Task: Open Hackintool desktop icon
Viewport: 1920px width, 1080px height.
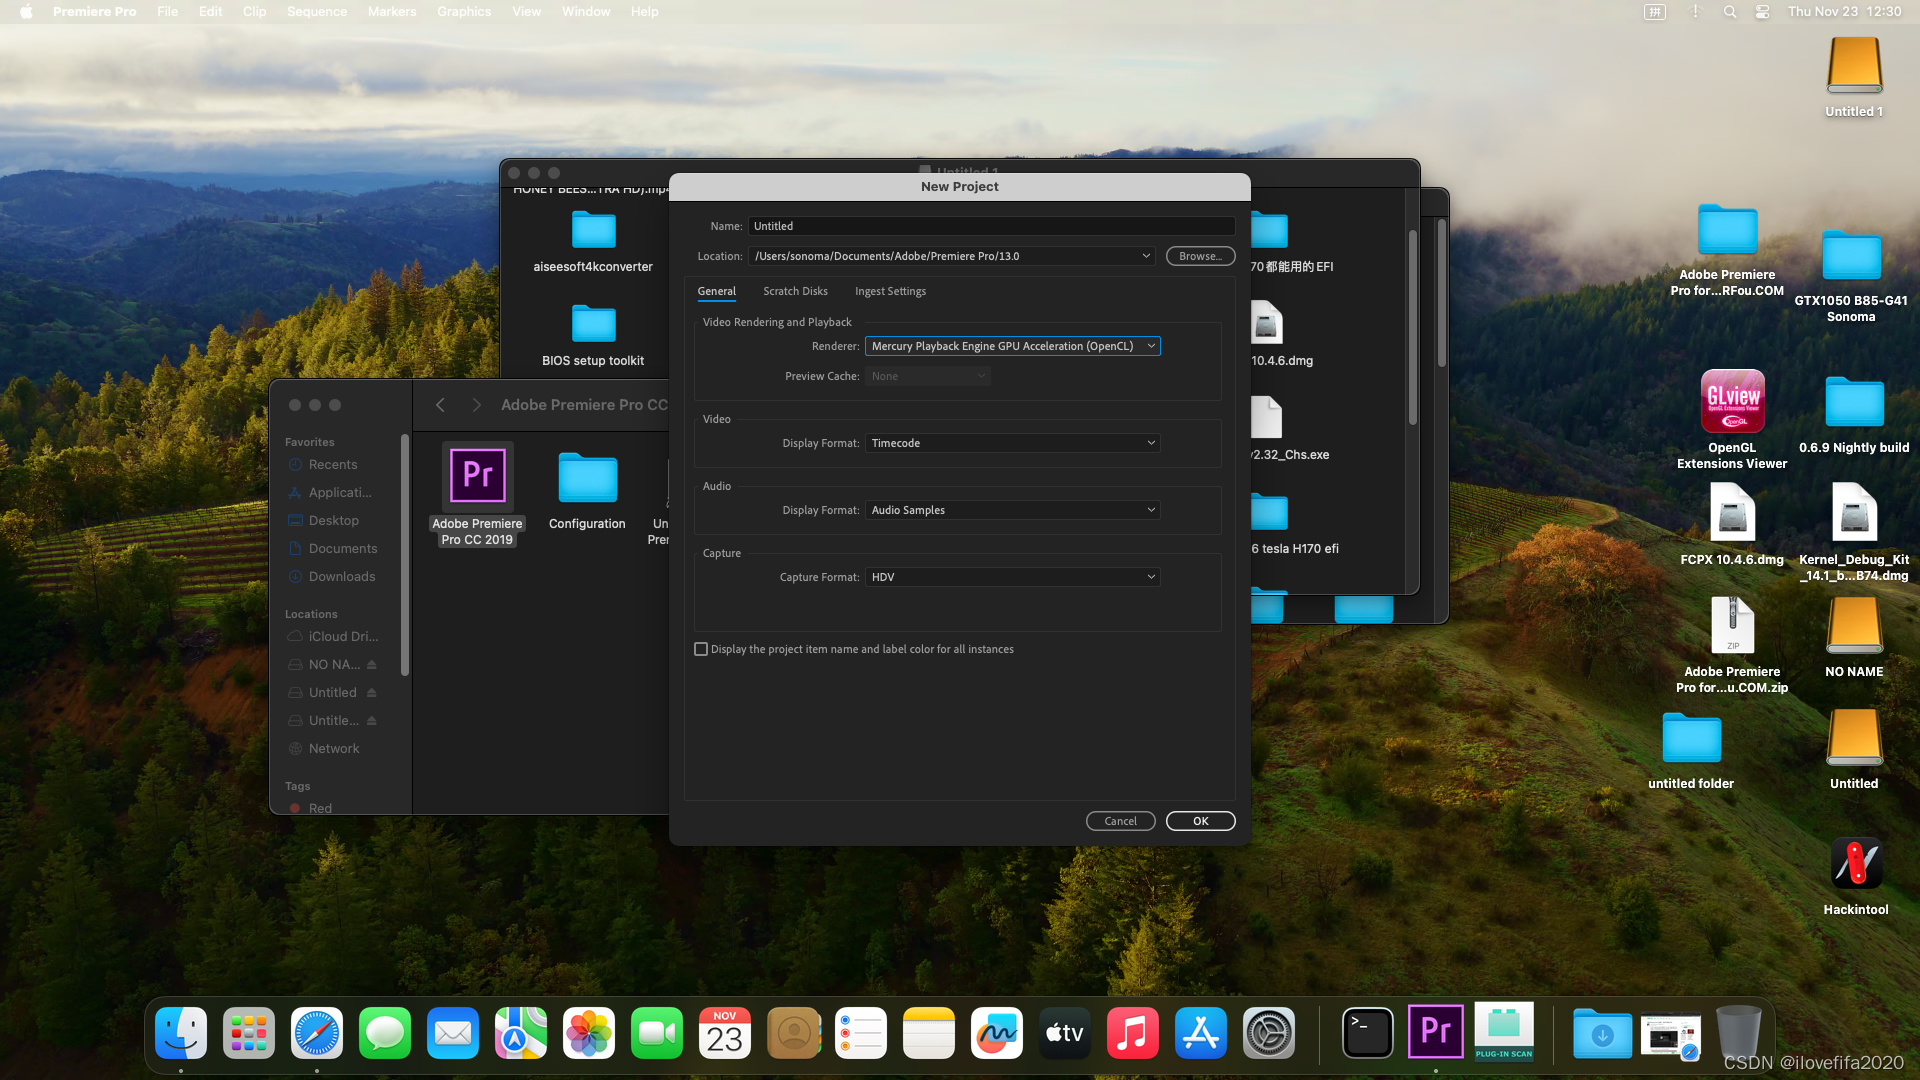Action: tap(1855, 864)
